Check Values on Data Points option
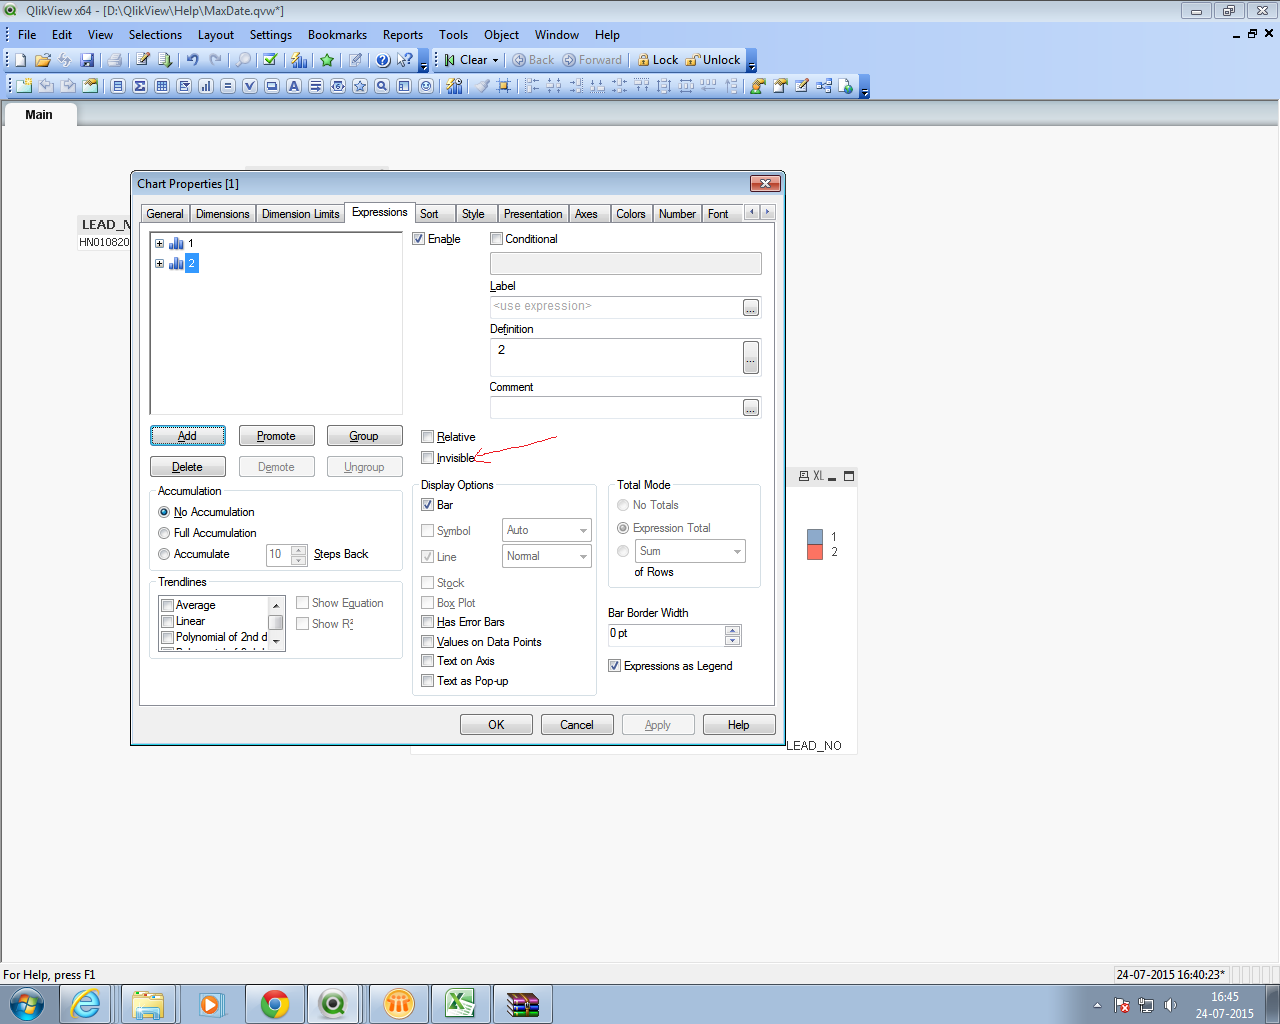 point(428,642)
